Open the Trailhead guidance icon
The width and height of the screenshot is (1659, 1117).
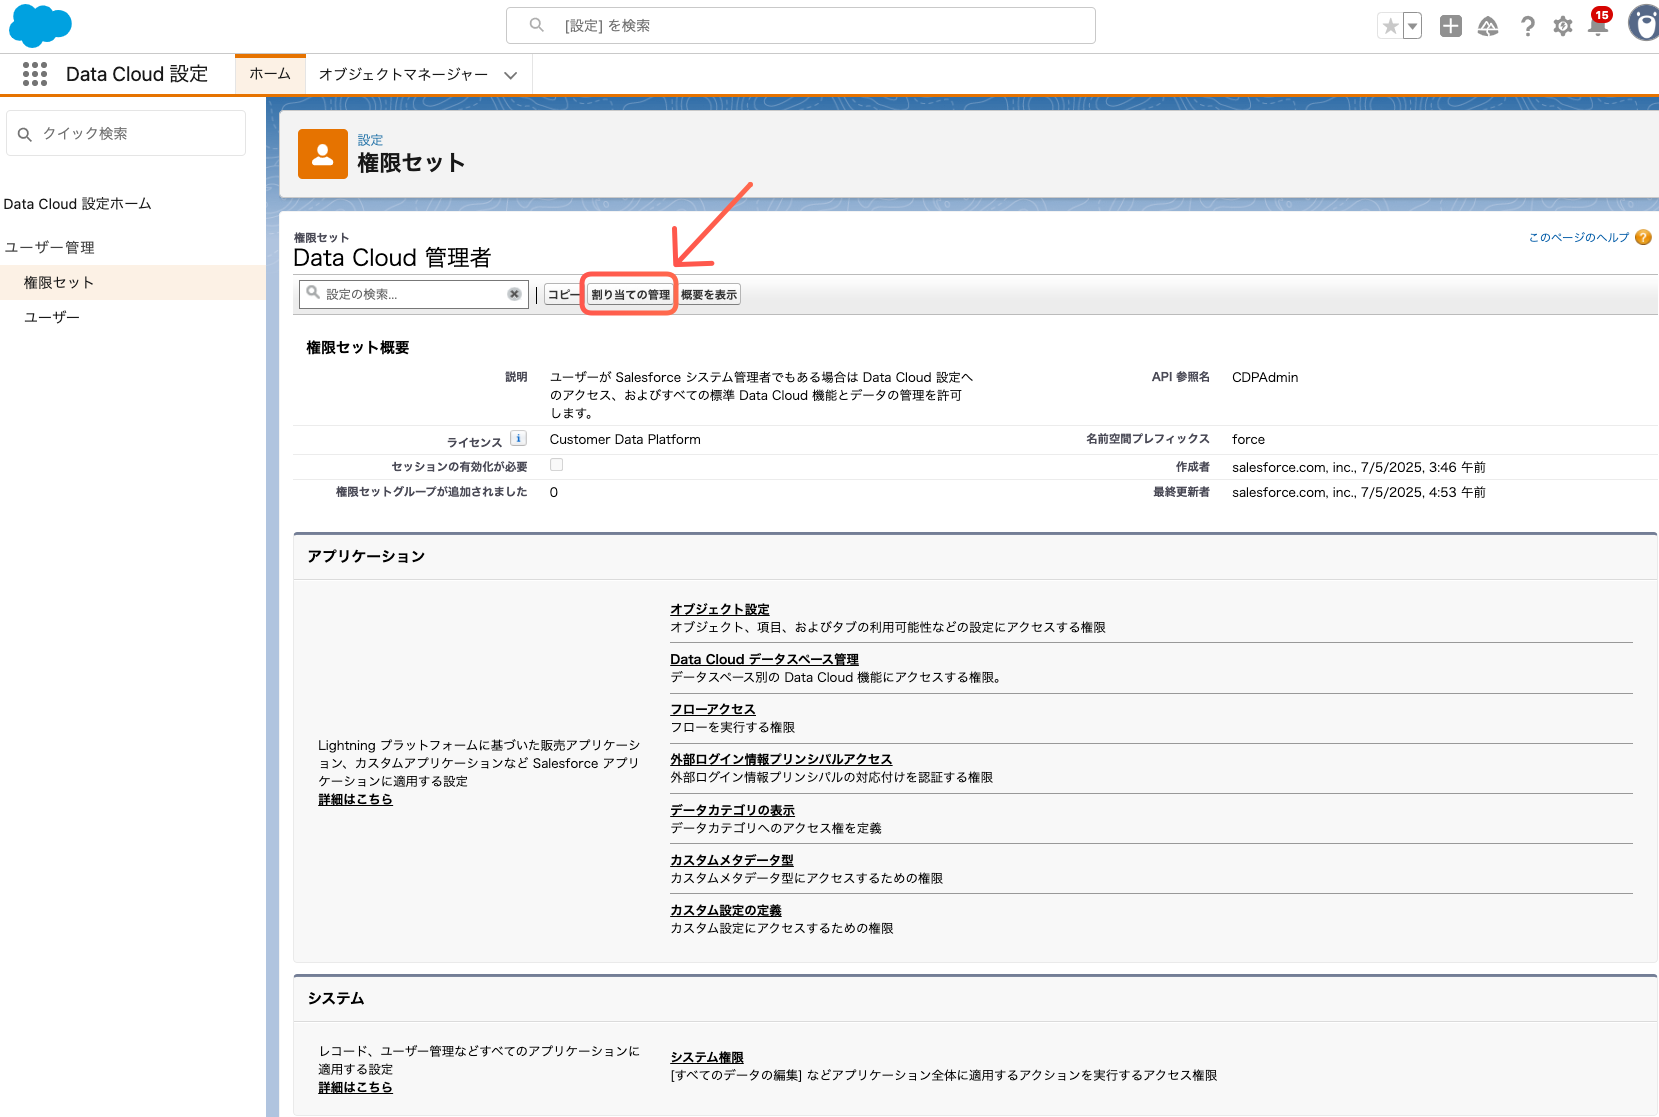pyautogui.click(x=1488, y=26)
